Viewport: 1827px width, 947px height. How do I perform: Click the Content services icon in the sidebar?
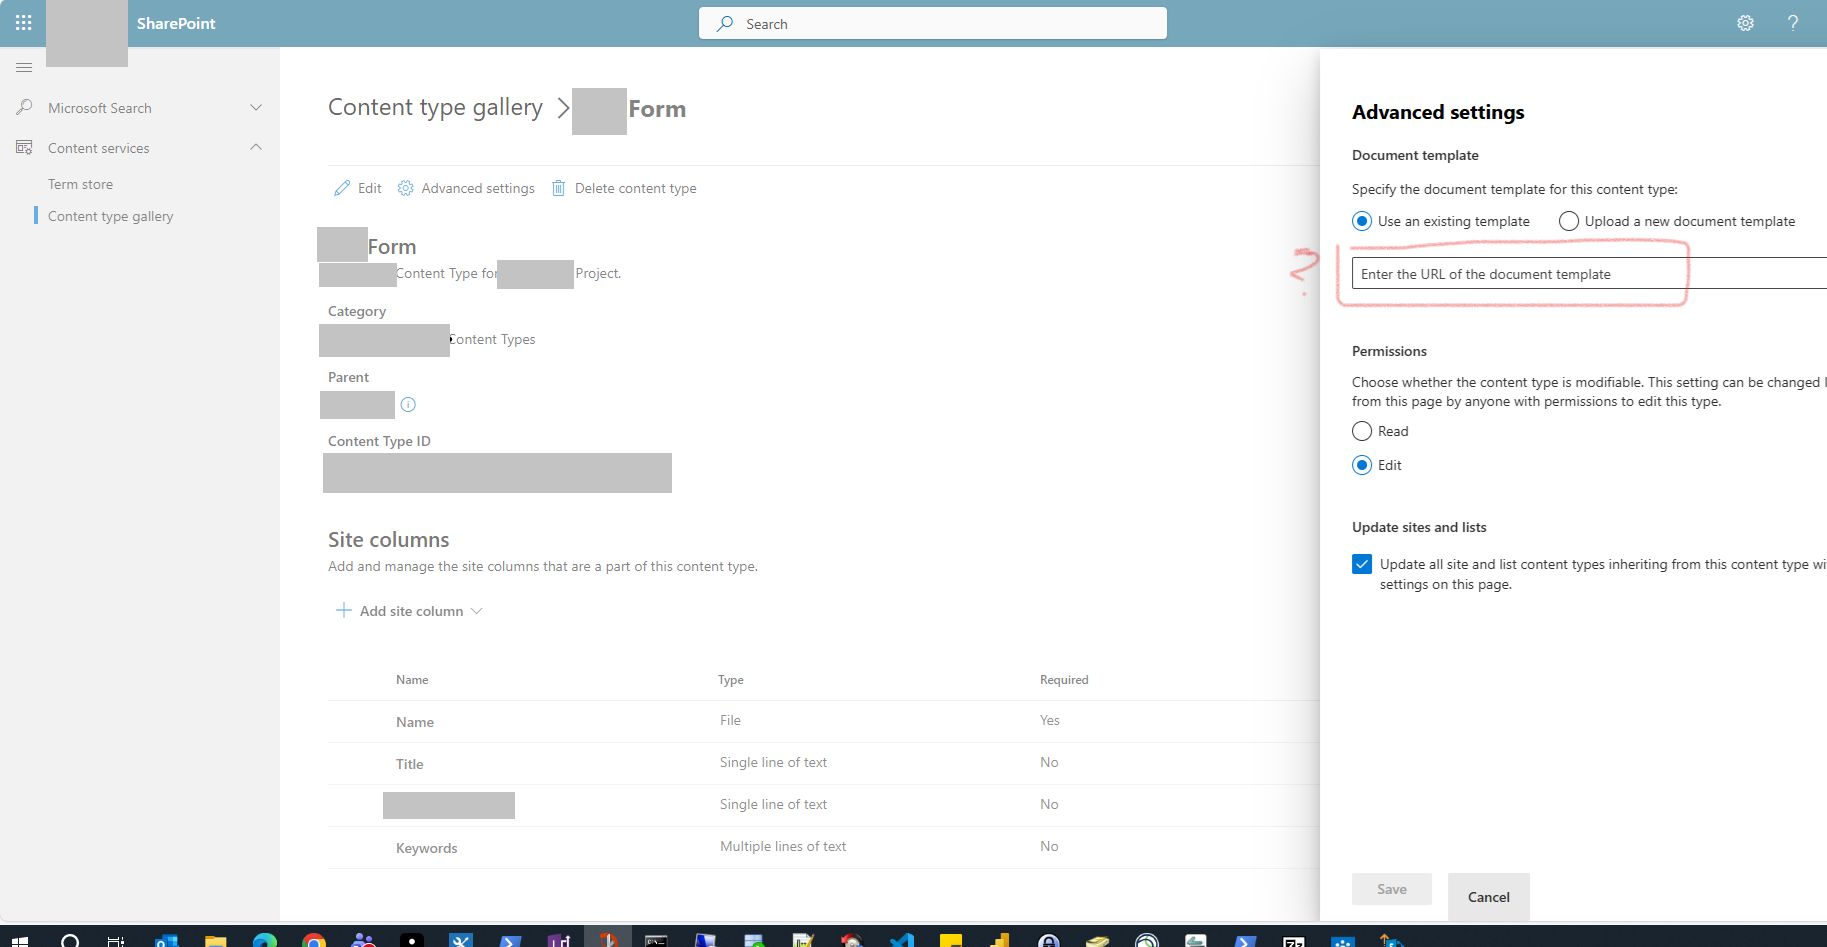[x=24, y=148]
